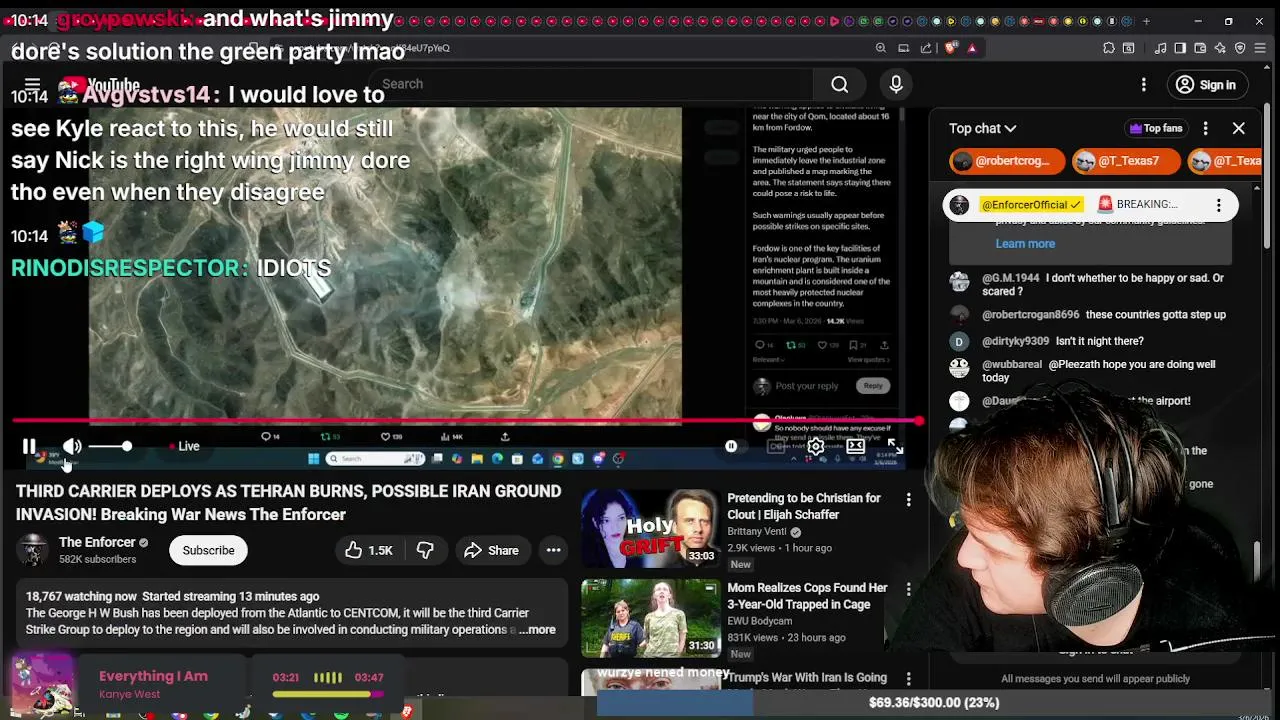Close the live chat panel
Image resolution: width=1280 pixels, height=720 pixels.
(x=1239, y=128)
